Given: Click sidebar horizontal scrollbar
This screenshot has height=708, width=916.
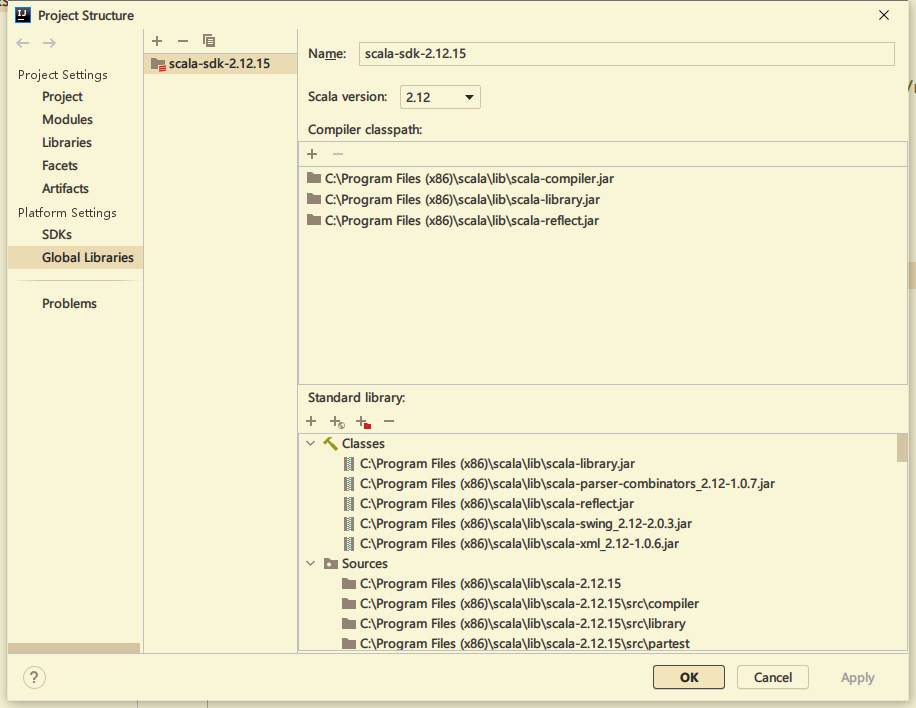Looking at the screenshot, I should pyautogui.click(x=74, y=648).
